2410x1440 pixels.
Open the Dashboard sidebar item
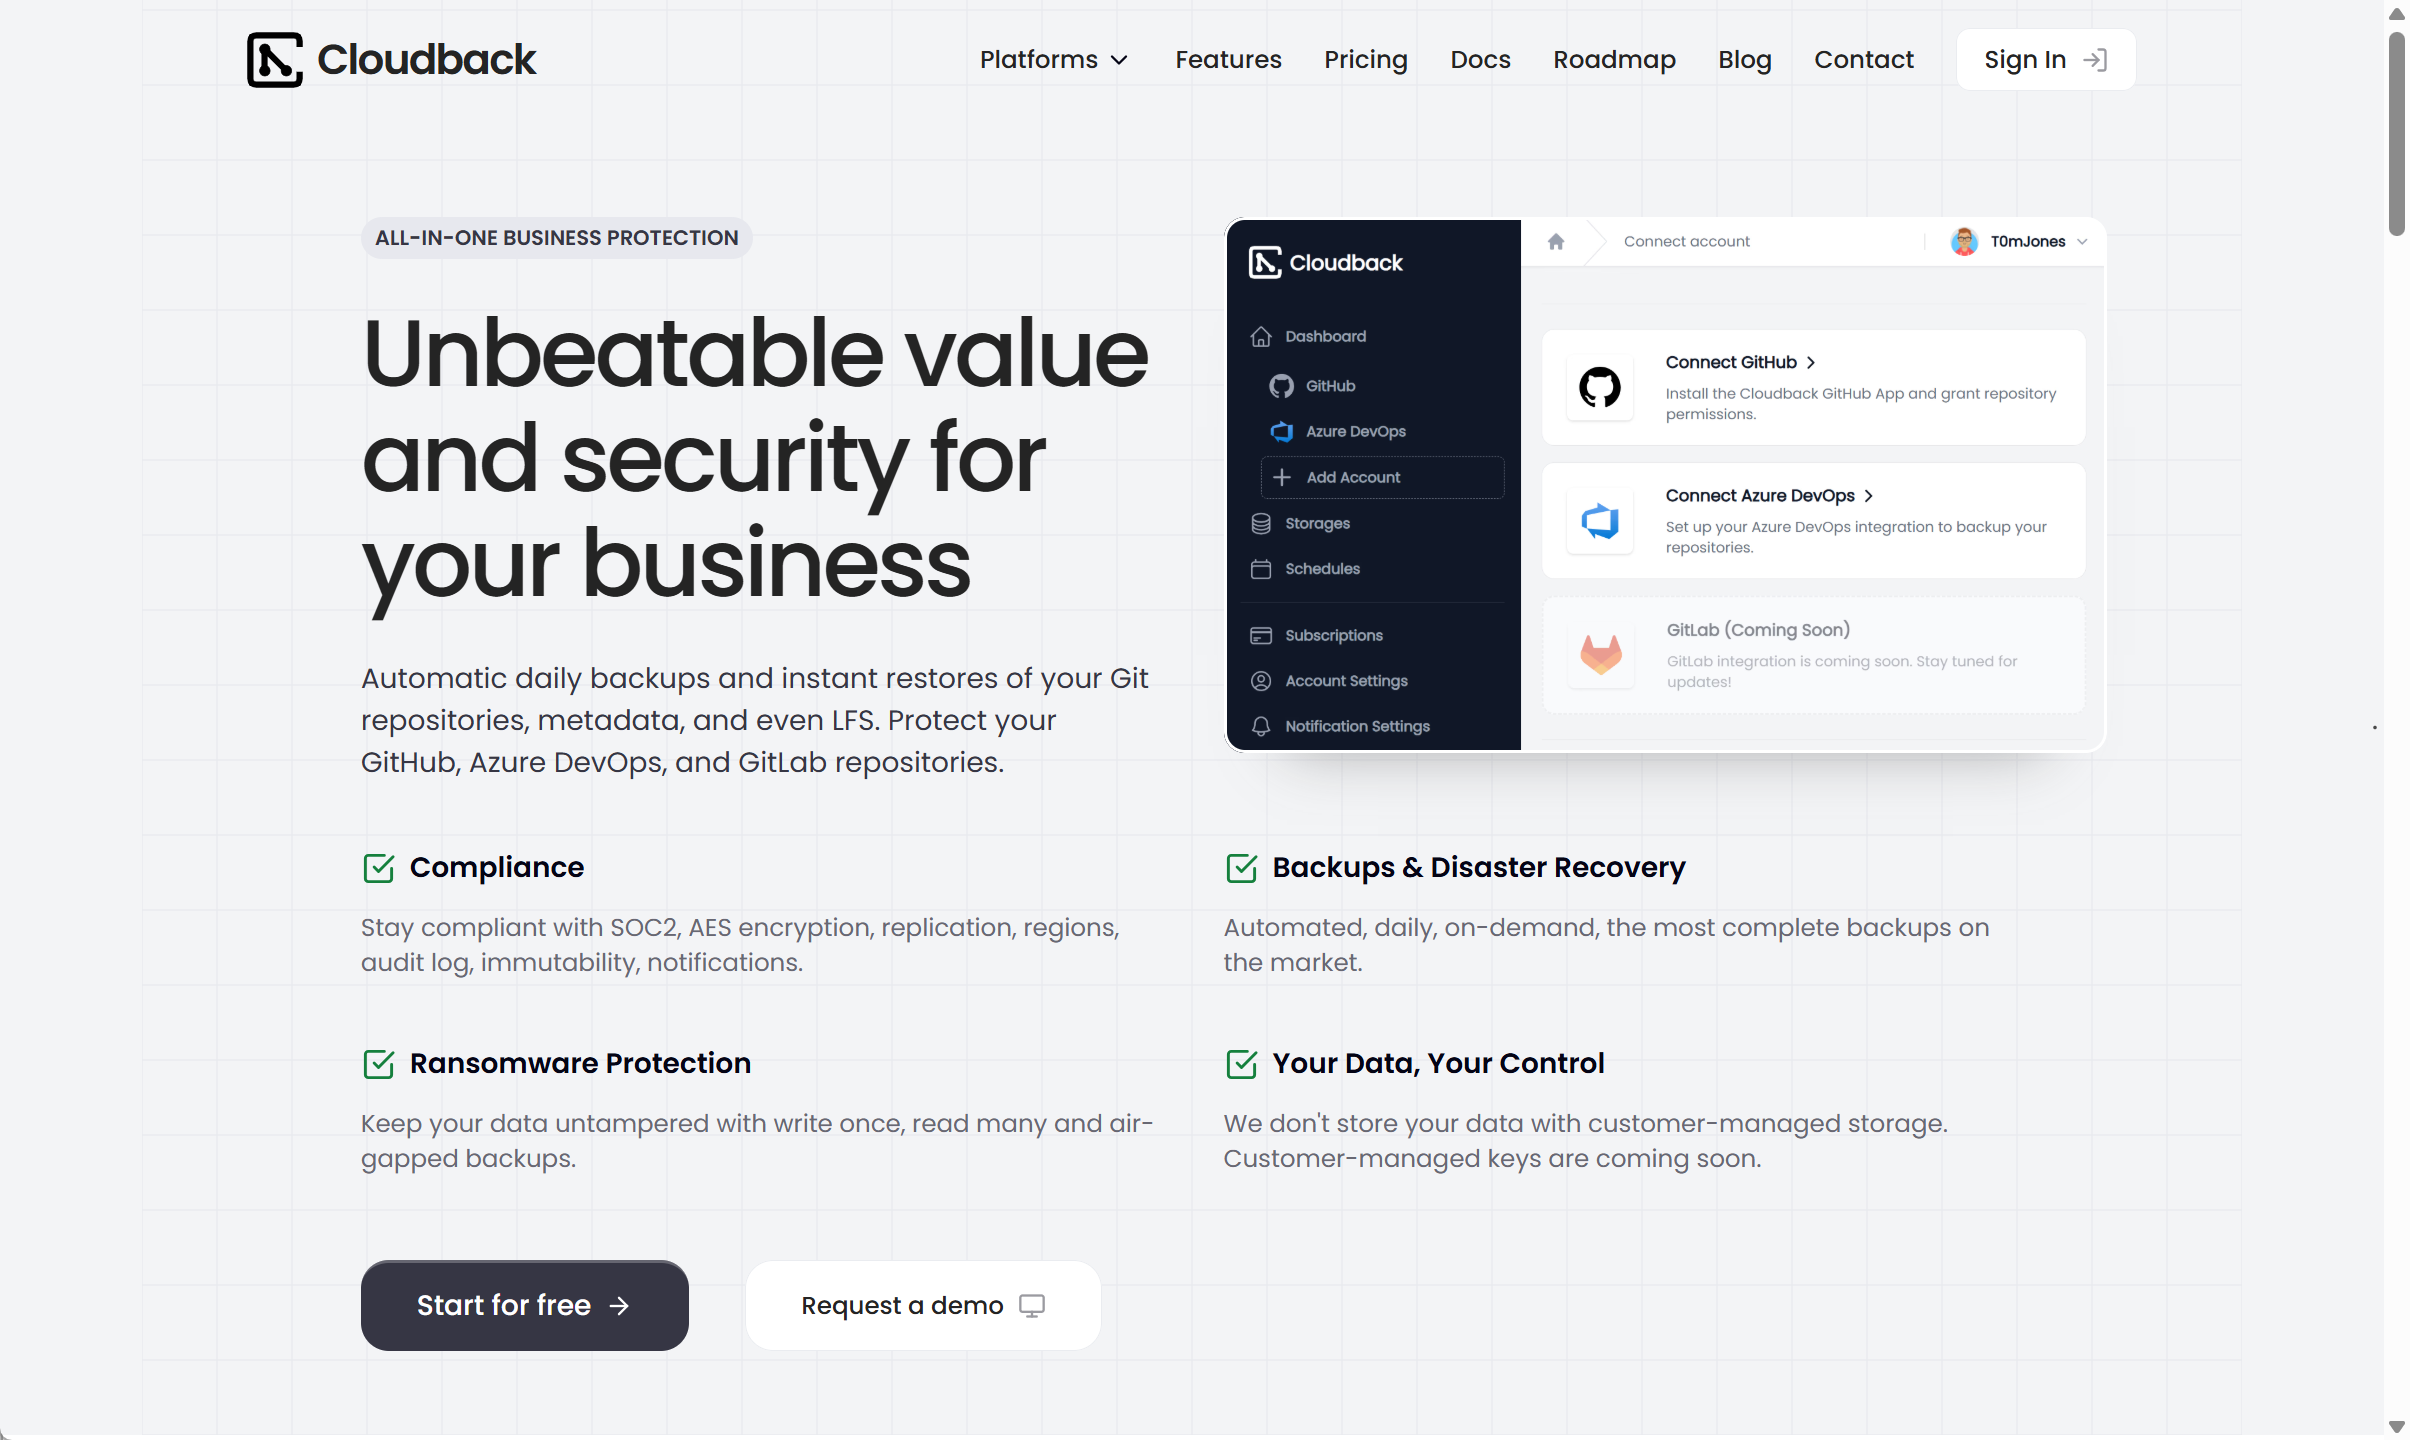(x=1324, y=336)
